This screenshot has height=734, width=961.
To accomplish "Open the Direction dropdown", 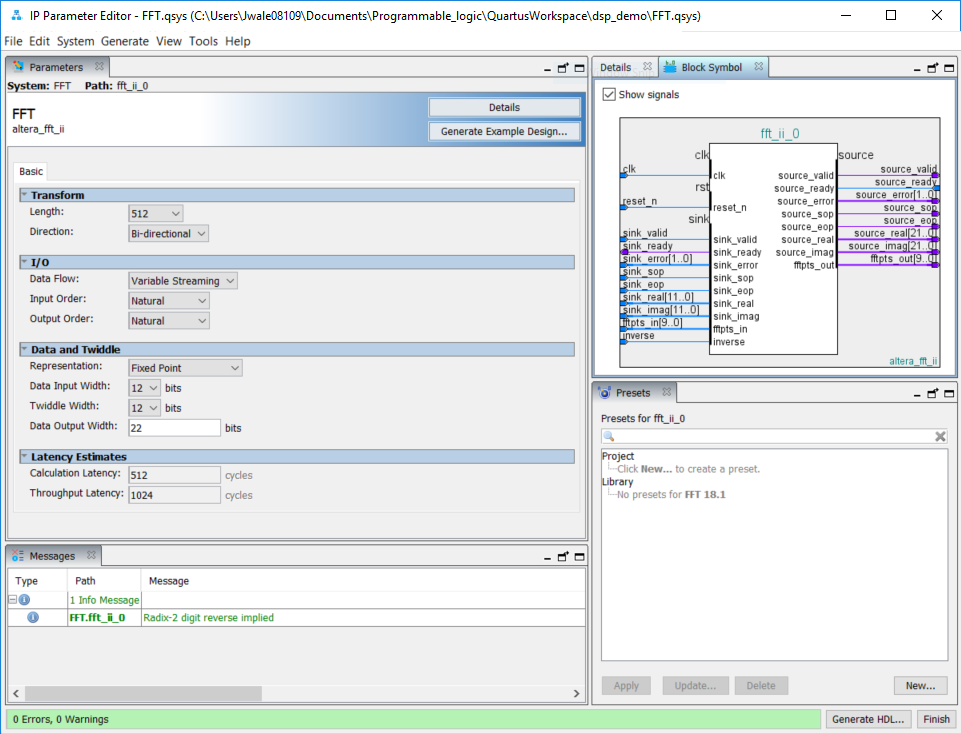I will click(169, 233).
